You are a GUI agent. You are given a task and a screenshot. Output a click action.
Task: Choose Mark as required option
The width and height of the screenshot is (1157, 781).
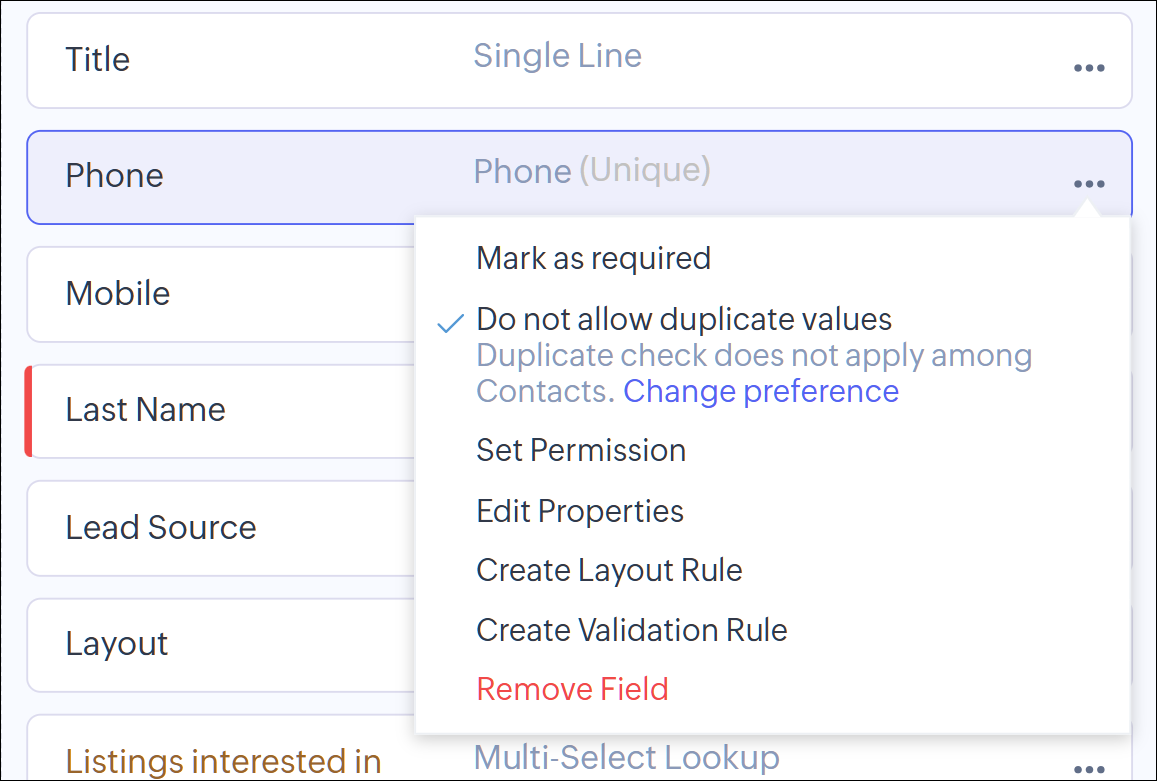(593, 258)
